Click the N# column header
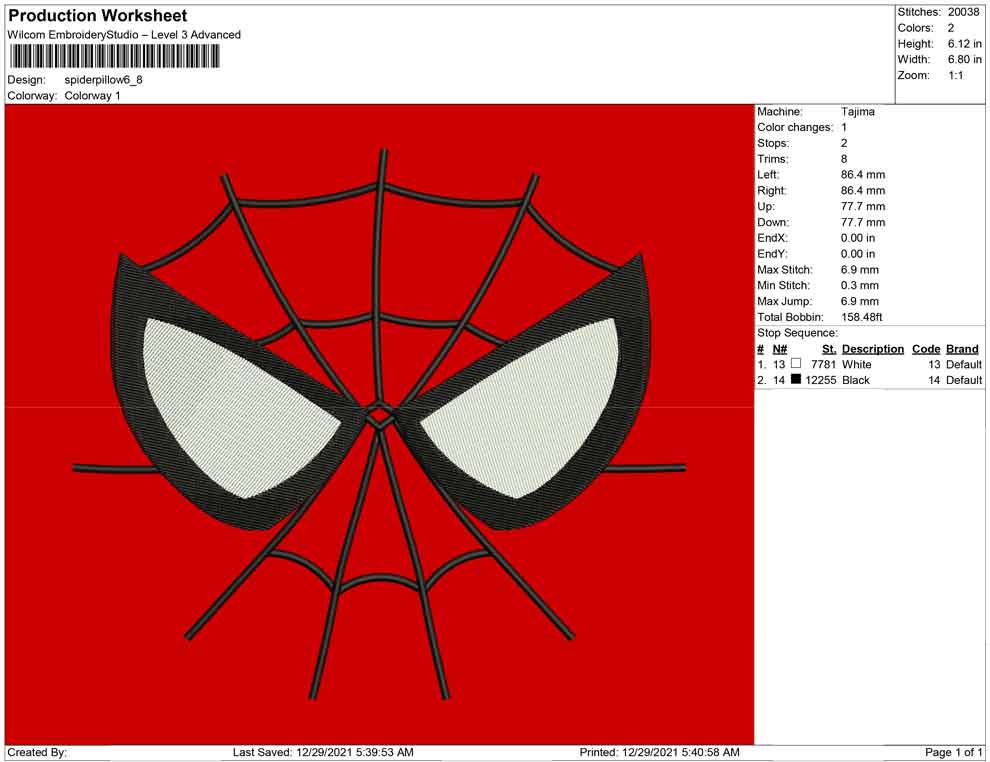 pyautogui.click(x=780, y=349)
